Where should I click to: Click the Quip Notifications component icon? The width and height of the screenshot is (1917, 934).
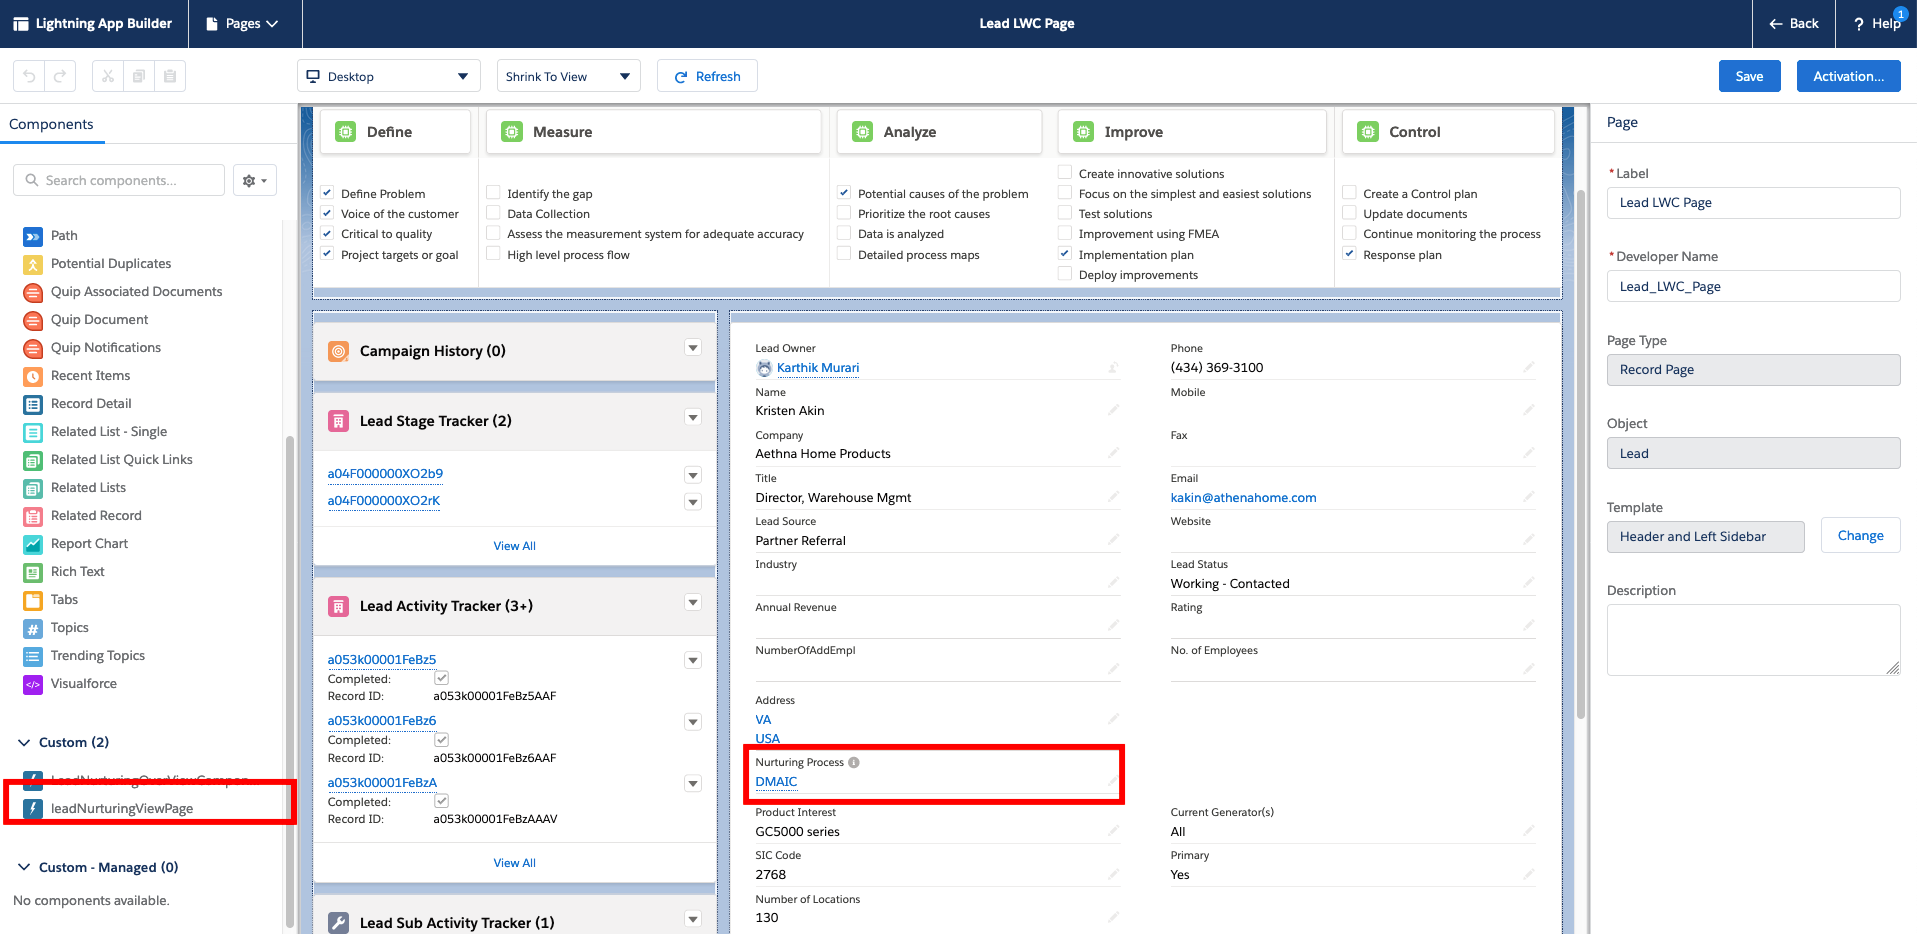31,347
